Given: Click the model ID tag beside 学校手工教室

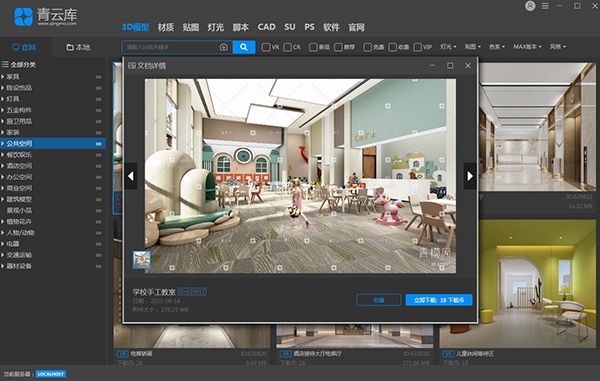Looking at the screenshot, I should point(192,292).
